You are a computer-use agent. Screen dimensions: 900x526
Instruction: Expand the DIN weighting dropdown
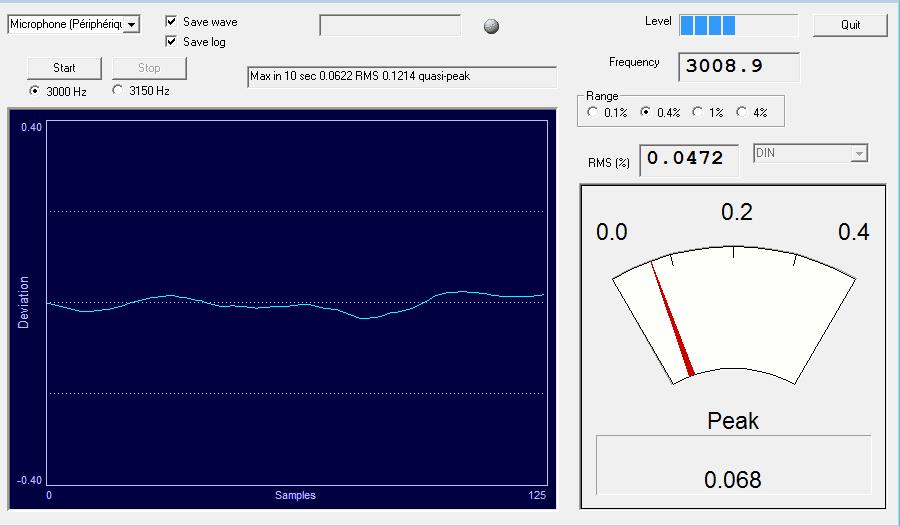(858, 154)
